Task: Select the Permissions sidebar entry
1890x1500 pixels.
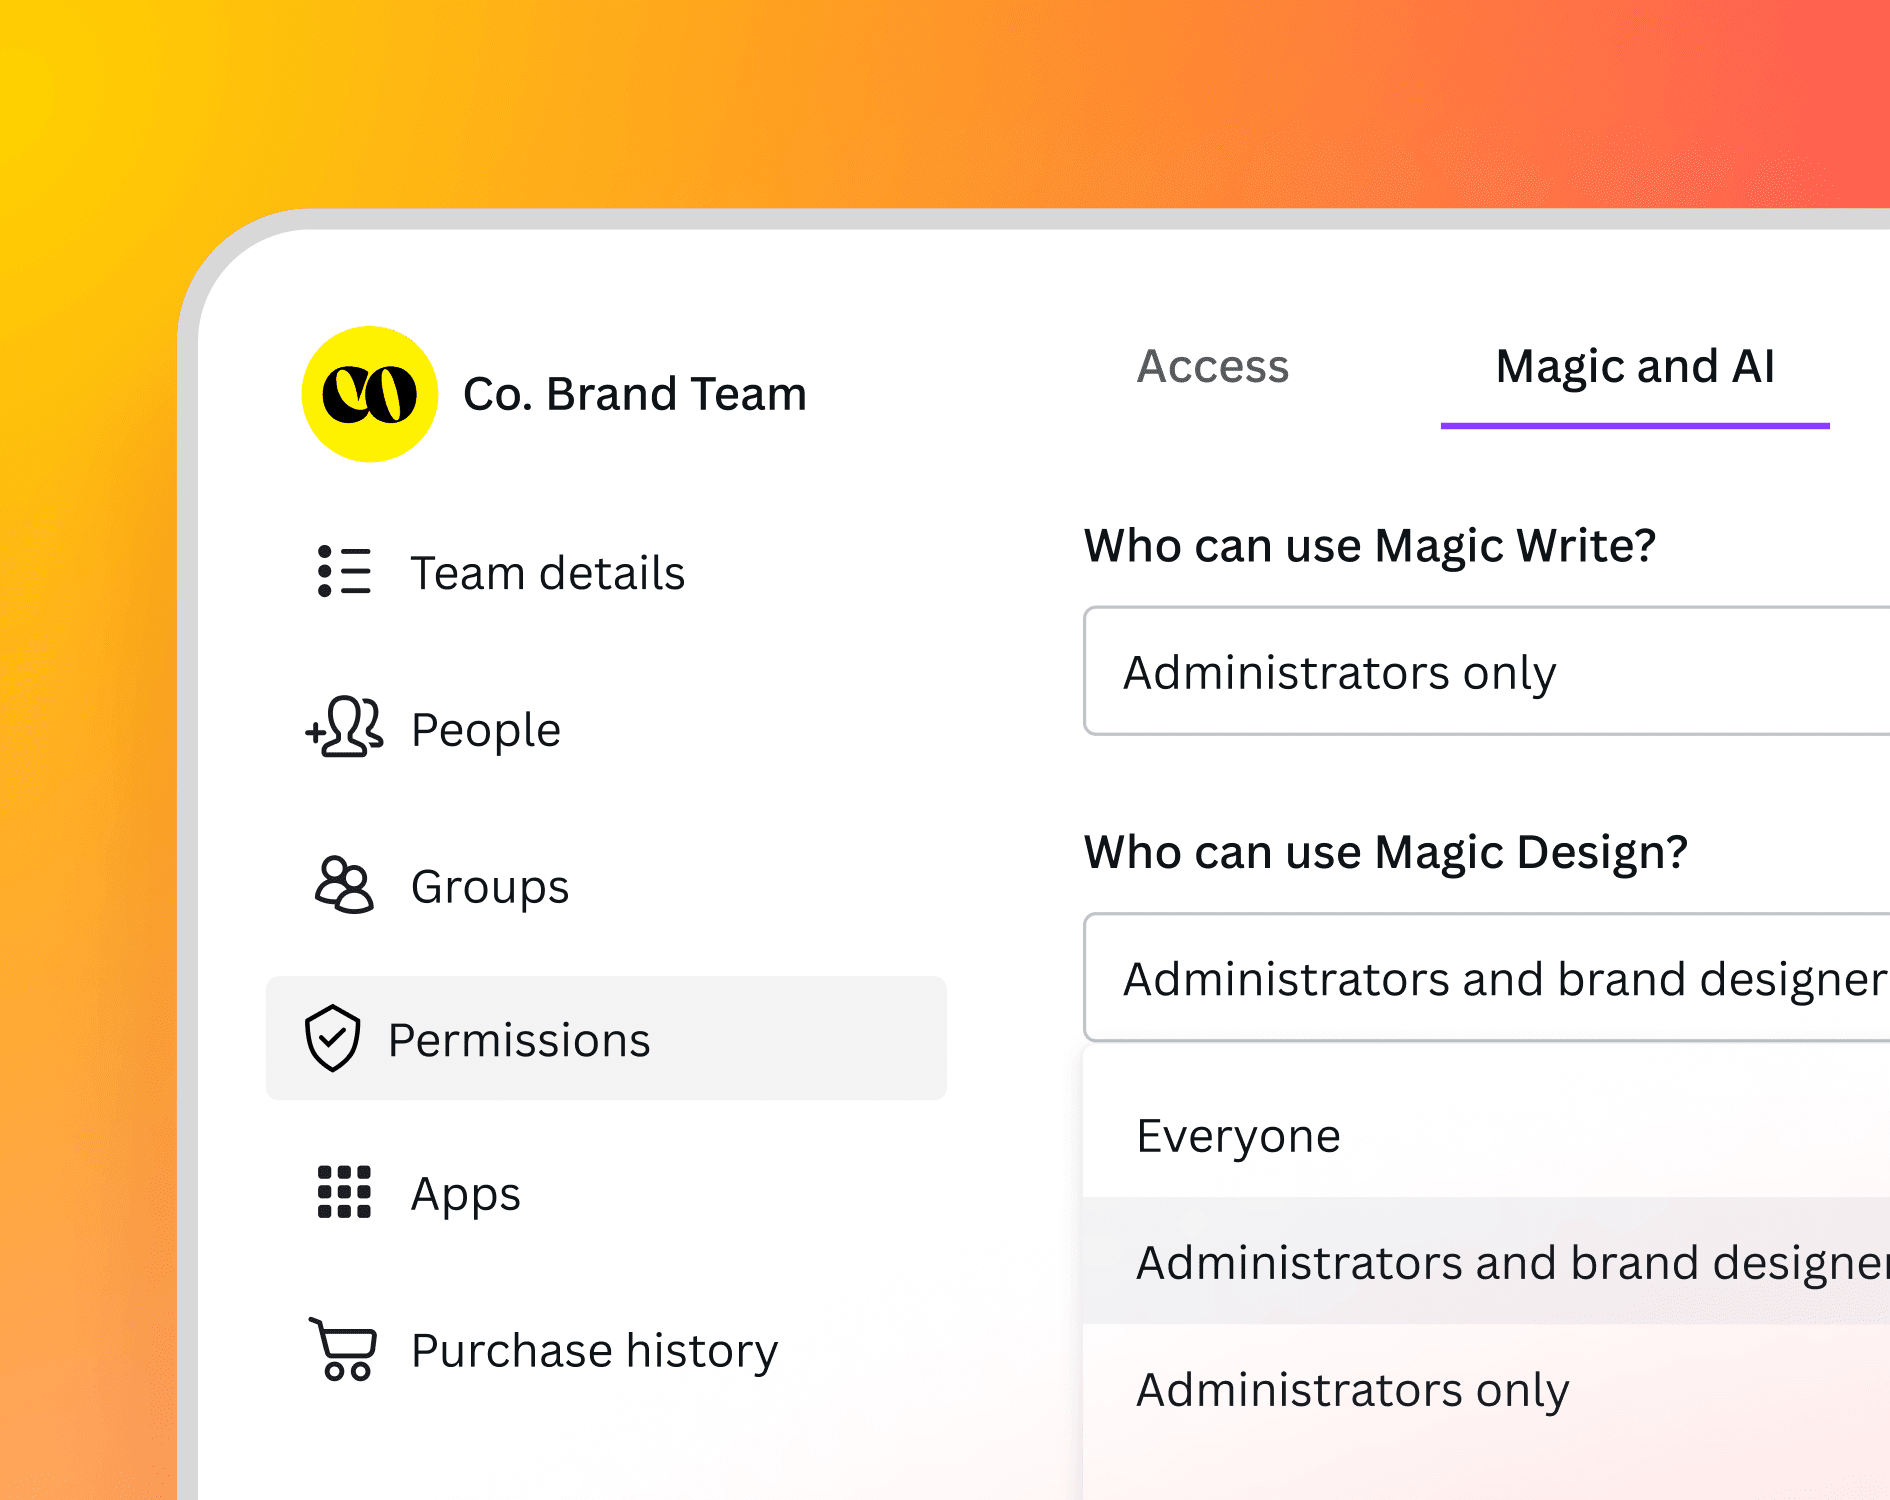Action: click(x=519, y=1038)
